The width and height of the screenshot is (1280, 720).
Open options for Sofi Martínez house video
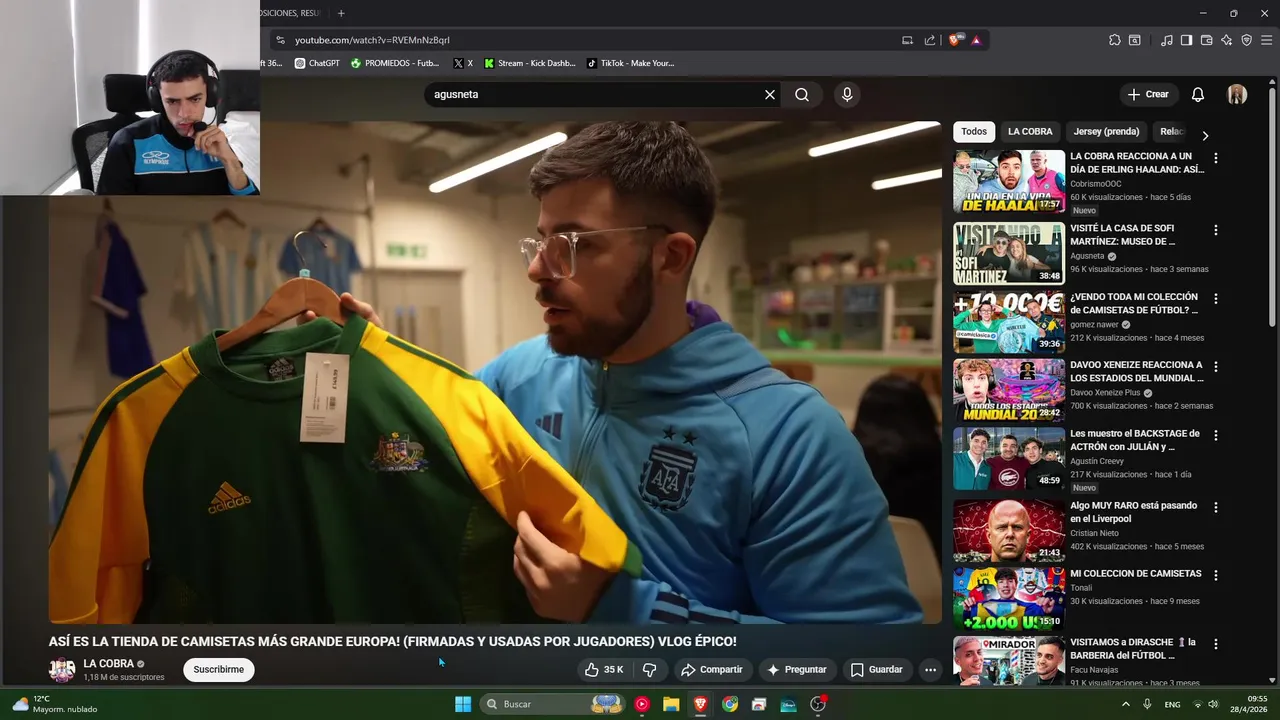coord(1216,230)
